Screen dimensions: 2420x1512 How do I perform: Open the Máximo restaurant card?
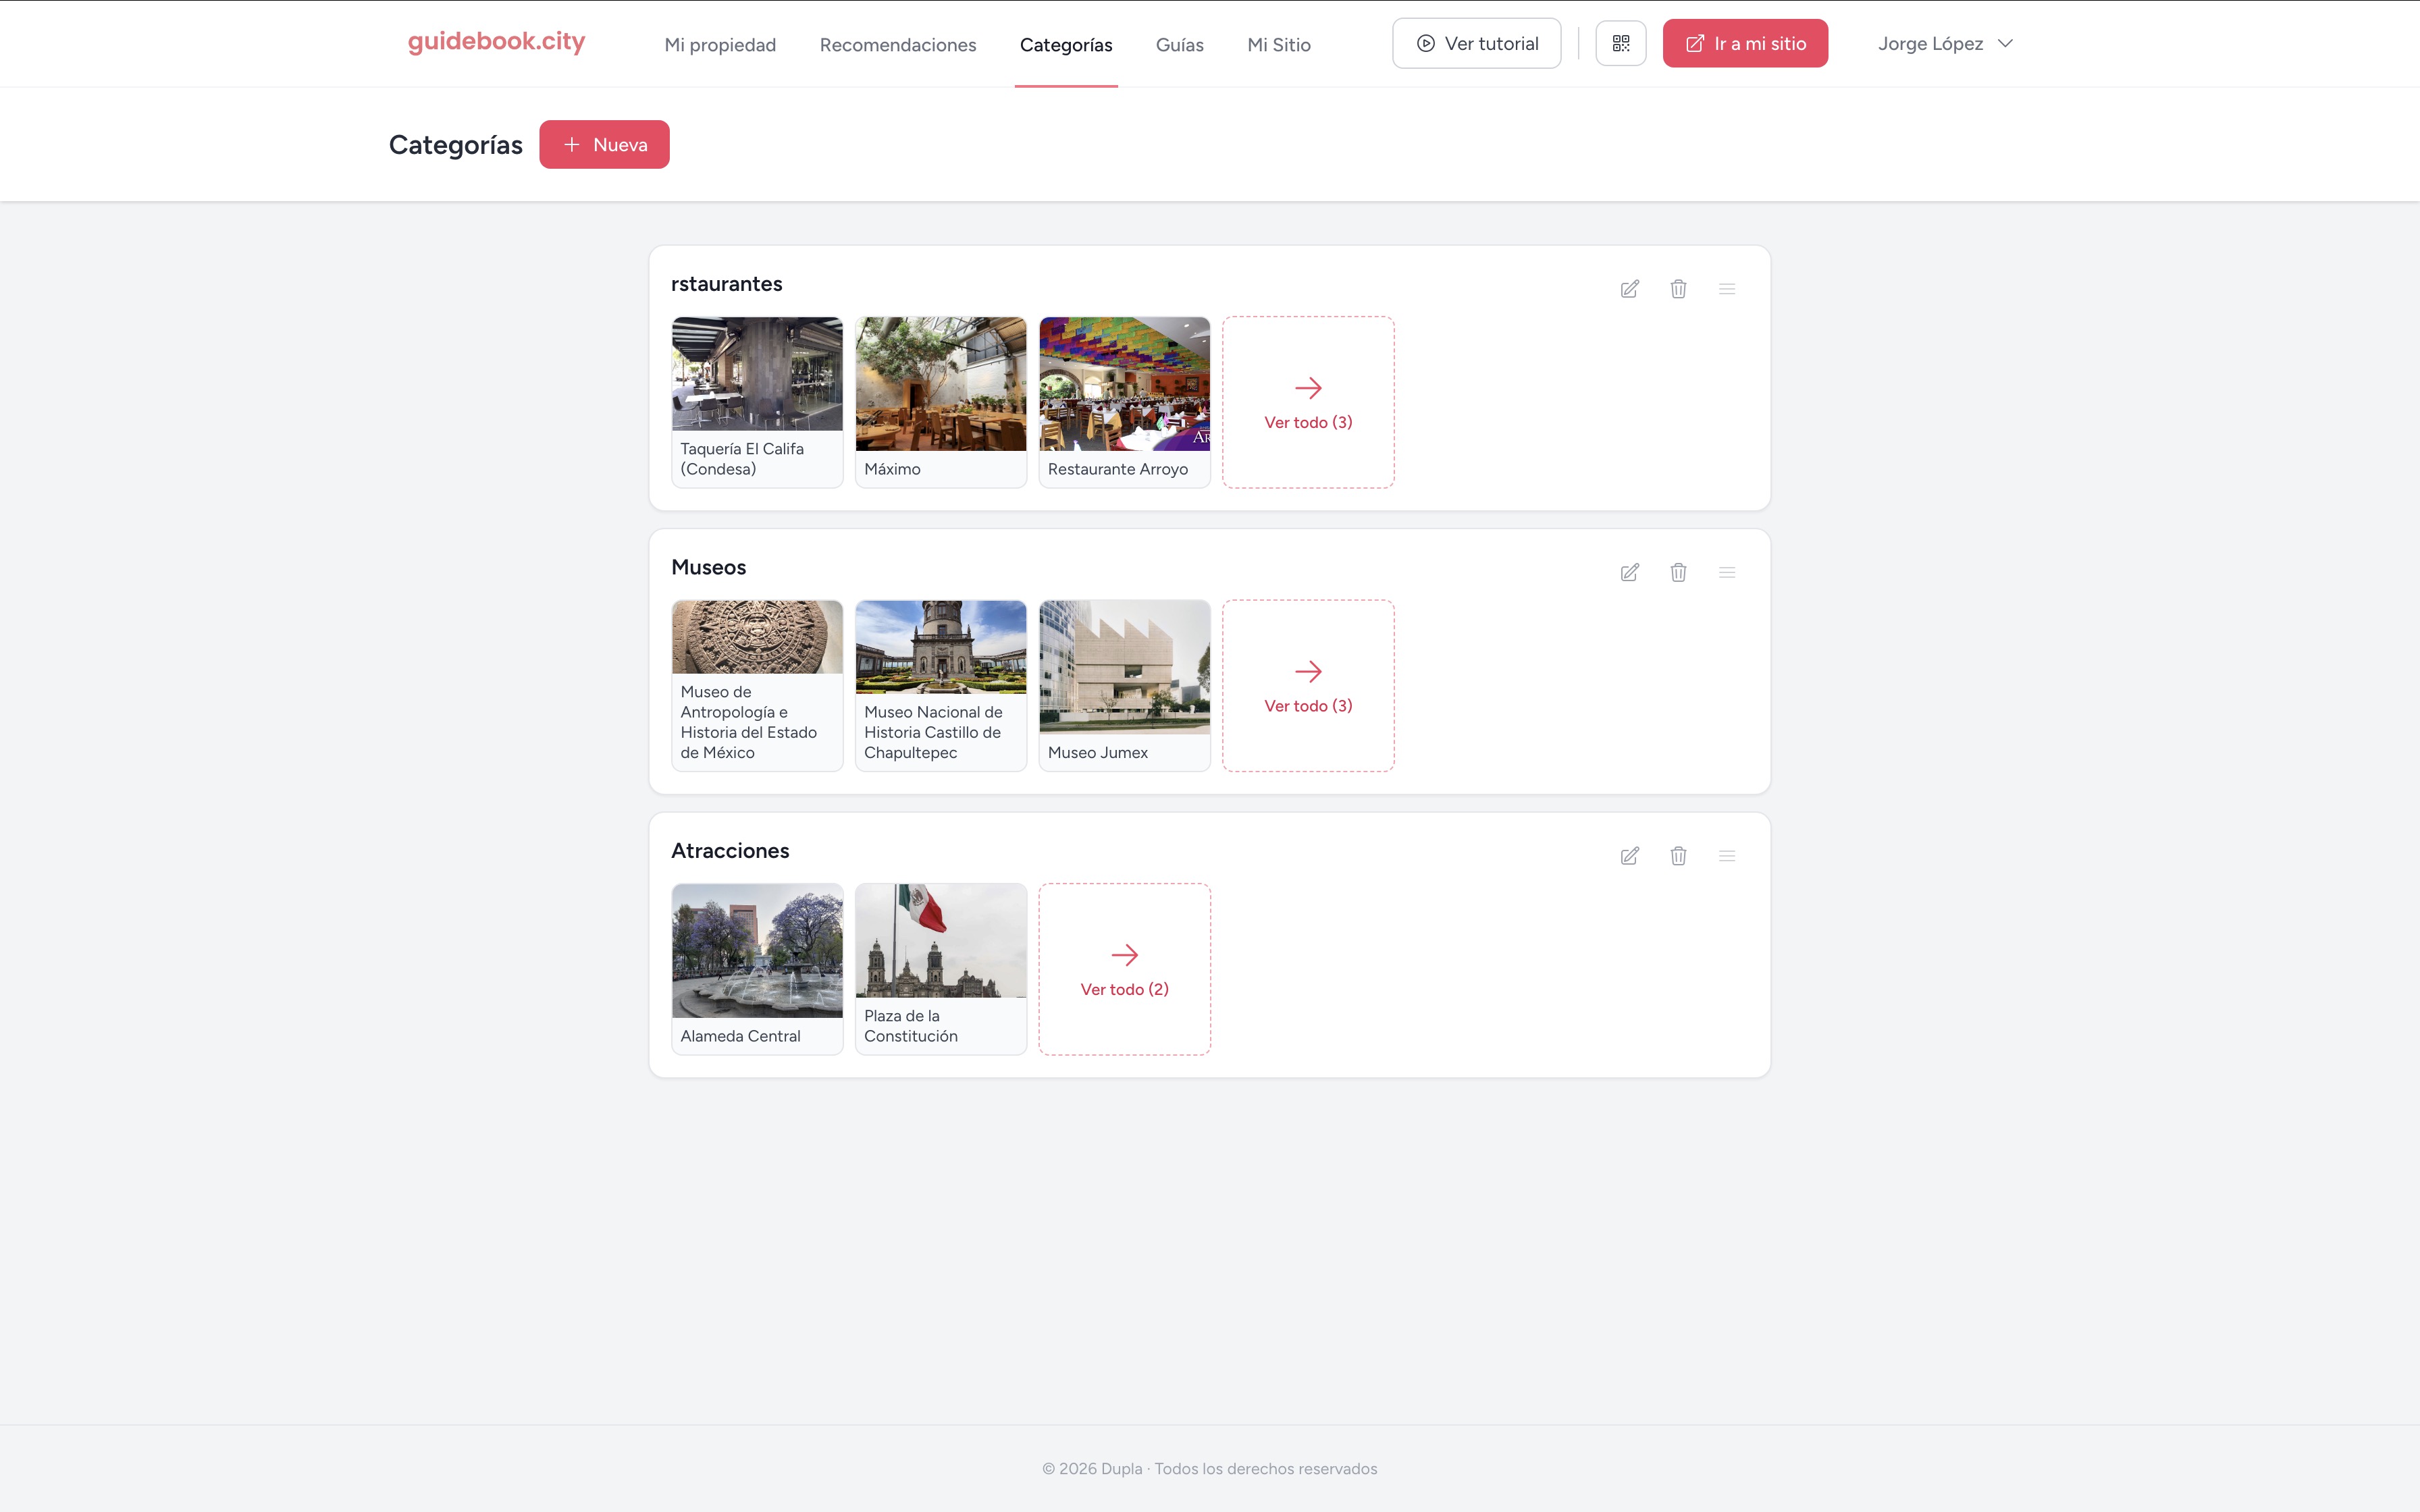(x=941, y=403)
